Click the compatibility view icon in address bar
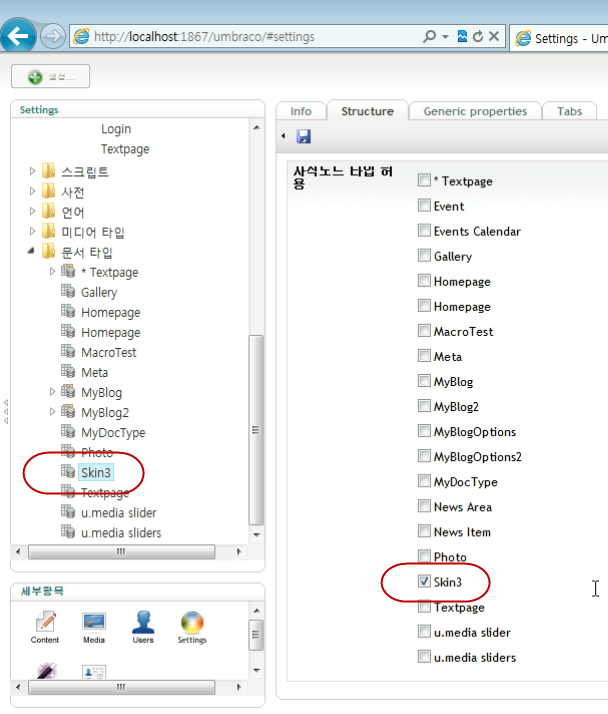Viewport: 608px width, 714px height. [462, 36]
